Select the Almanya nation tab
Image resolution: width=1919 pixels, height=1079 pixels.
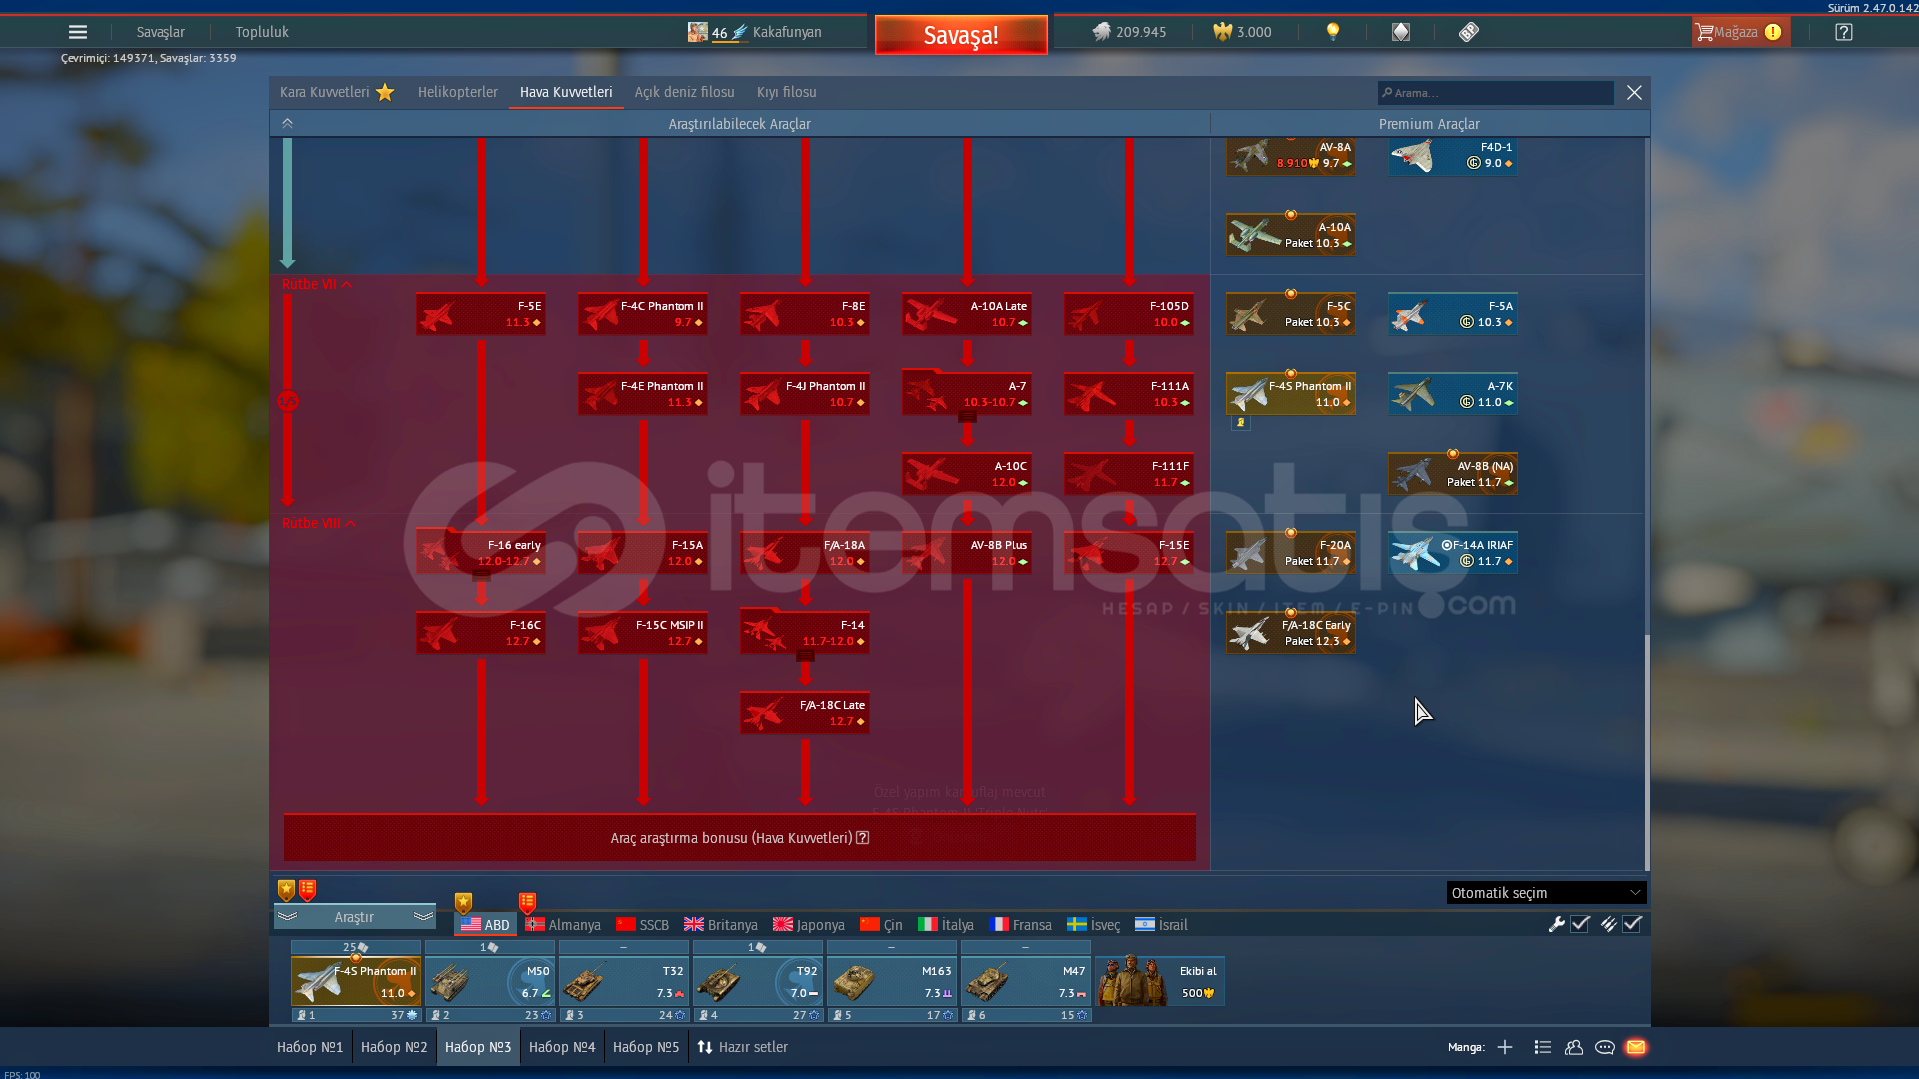563,925
